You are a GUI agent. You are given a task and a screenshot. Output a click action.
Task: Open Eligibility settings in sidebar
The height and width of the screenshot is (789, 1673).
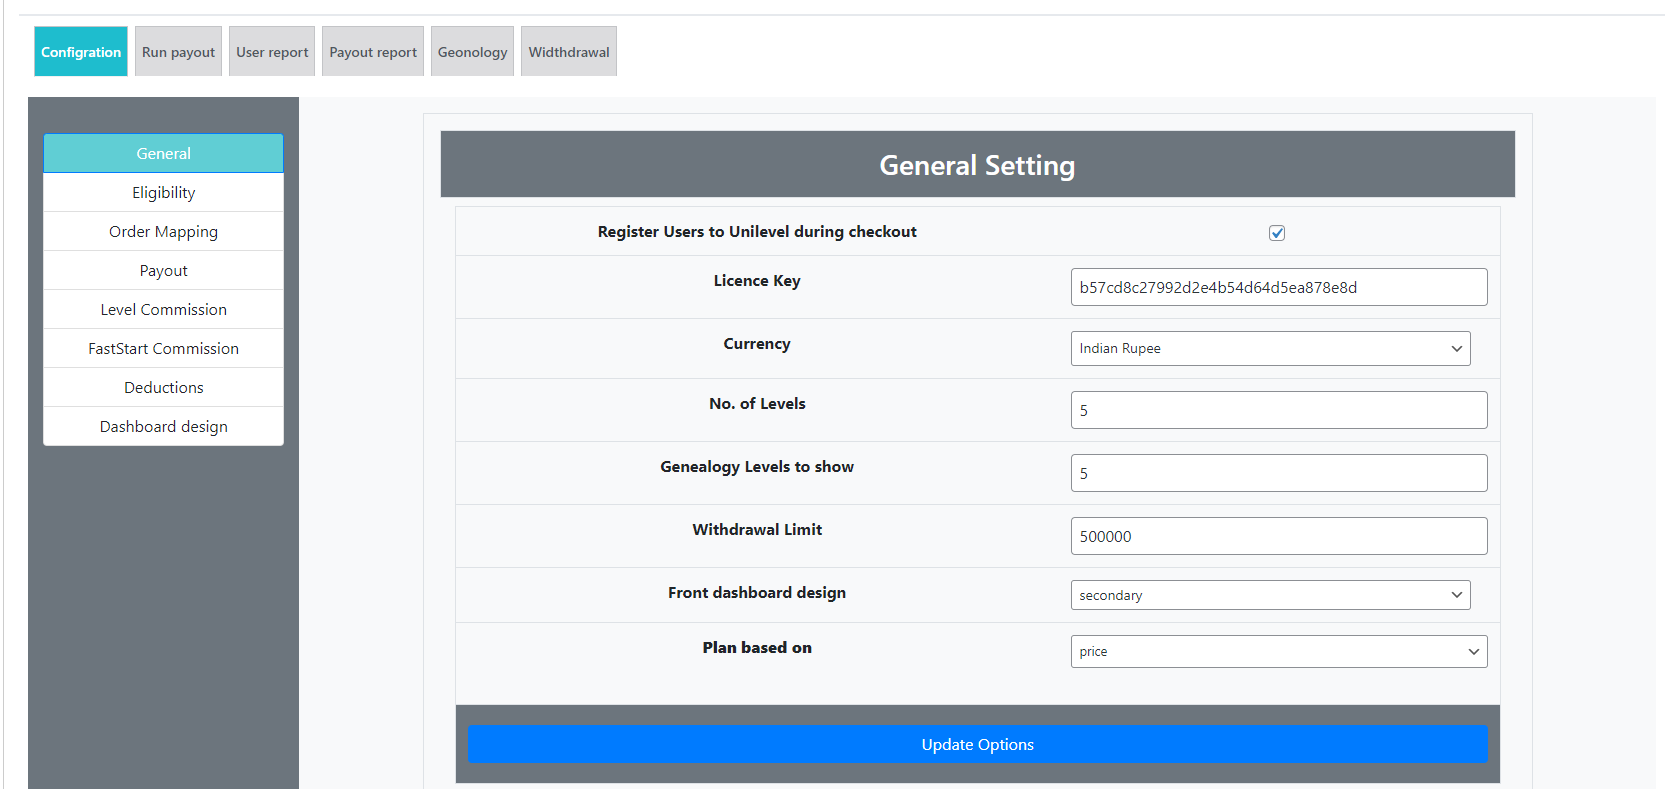[x=163, y=193]
